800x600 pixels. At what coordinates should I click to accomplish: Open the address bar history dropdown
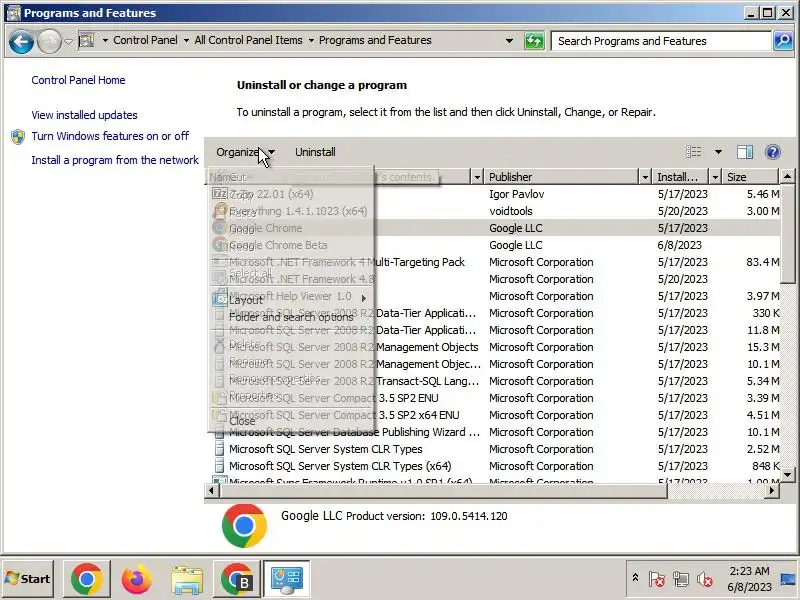click(x=509, y=41)
